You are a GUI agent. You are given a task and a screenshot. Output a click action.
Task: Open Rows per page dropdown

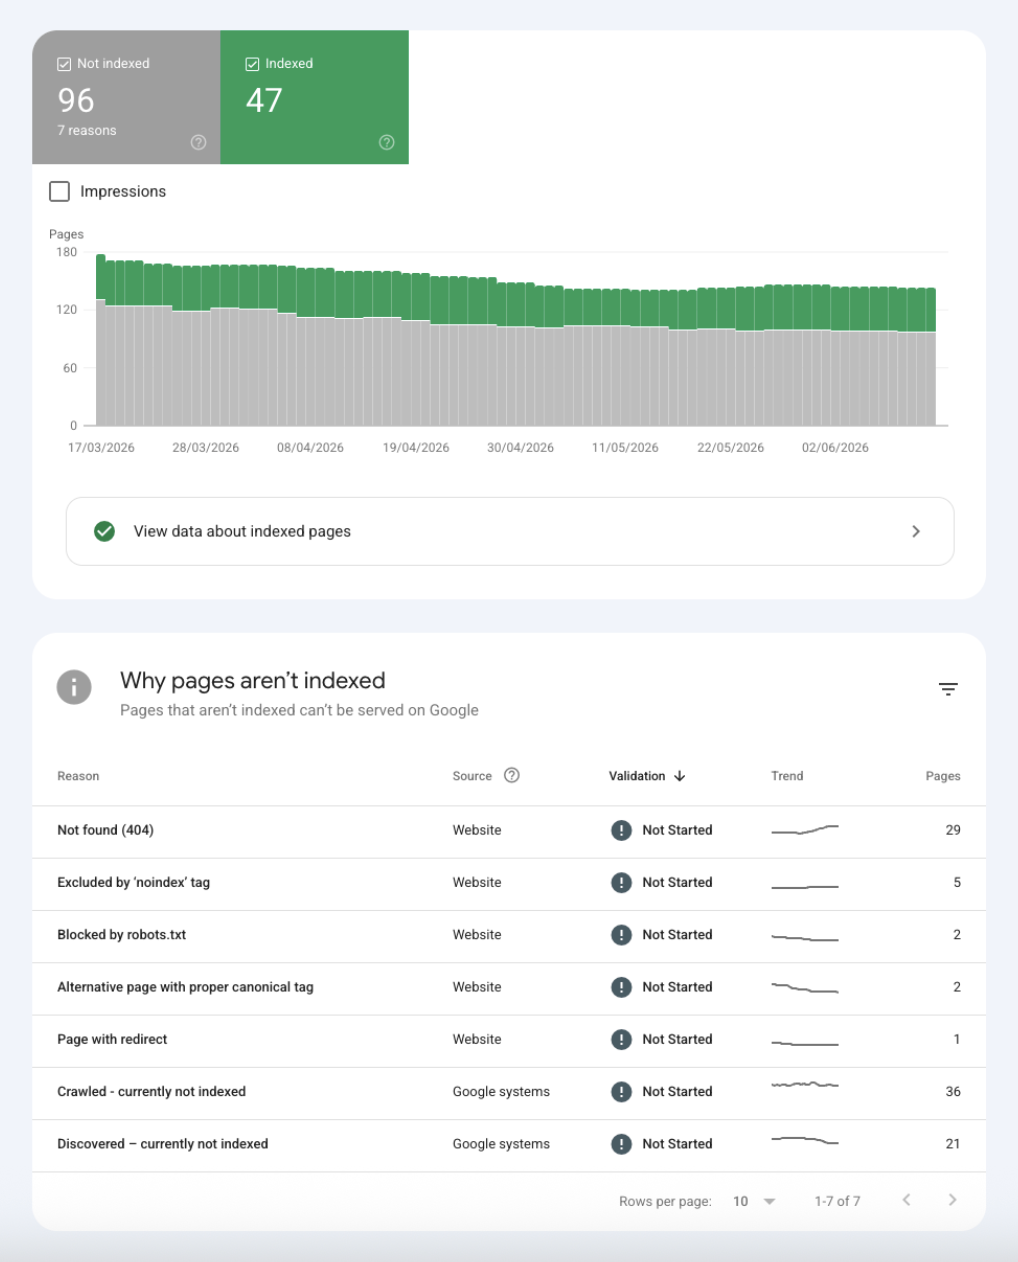755,1201
